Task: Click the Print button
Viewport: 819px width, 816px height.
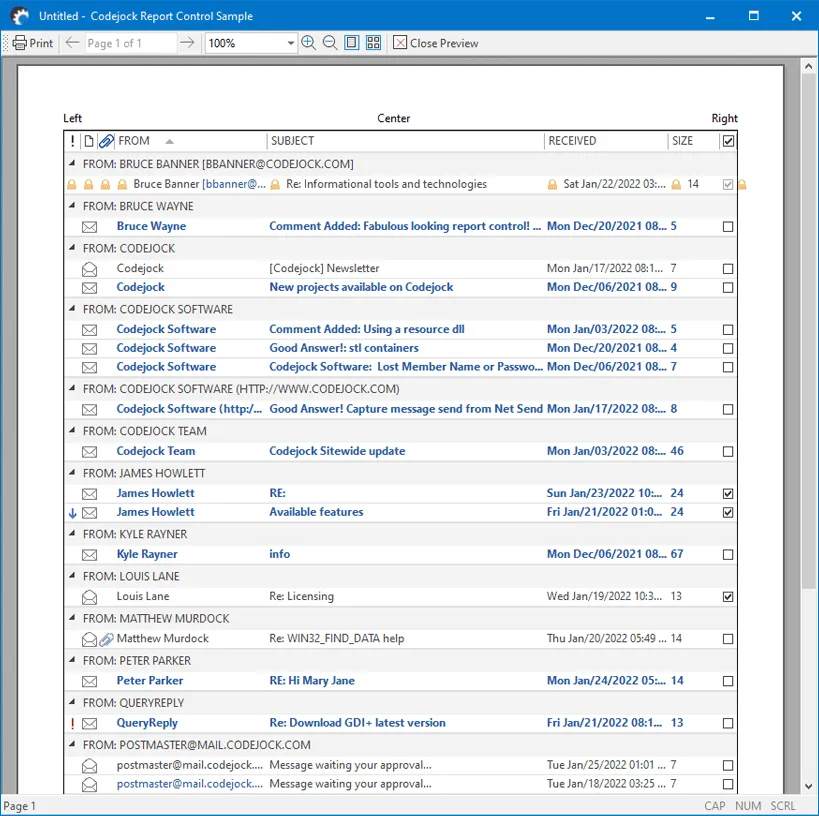Action: coord(33,43)
